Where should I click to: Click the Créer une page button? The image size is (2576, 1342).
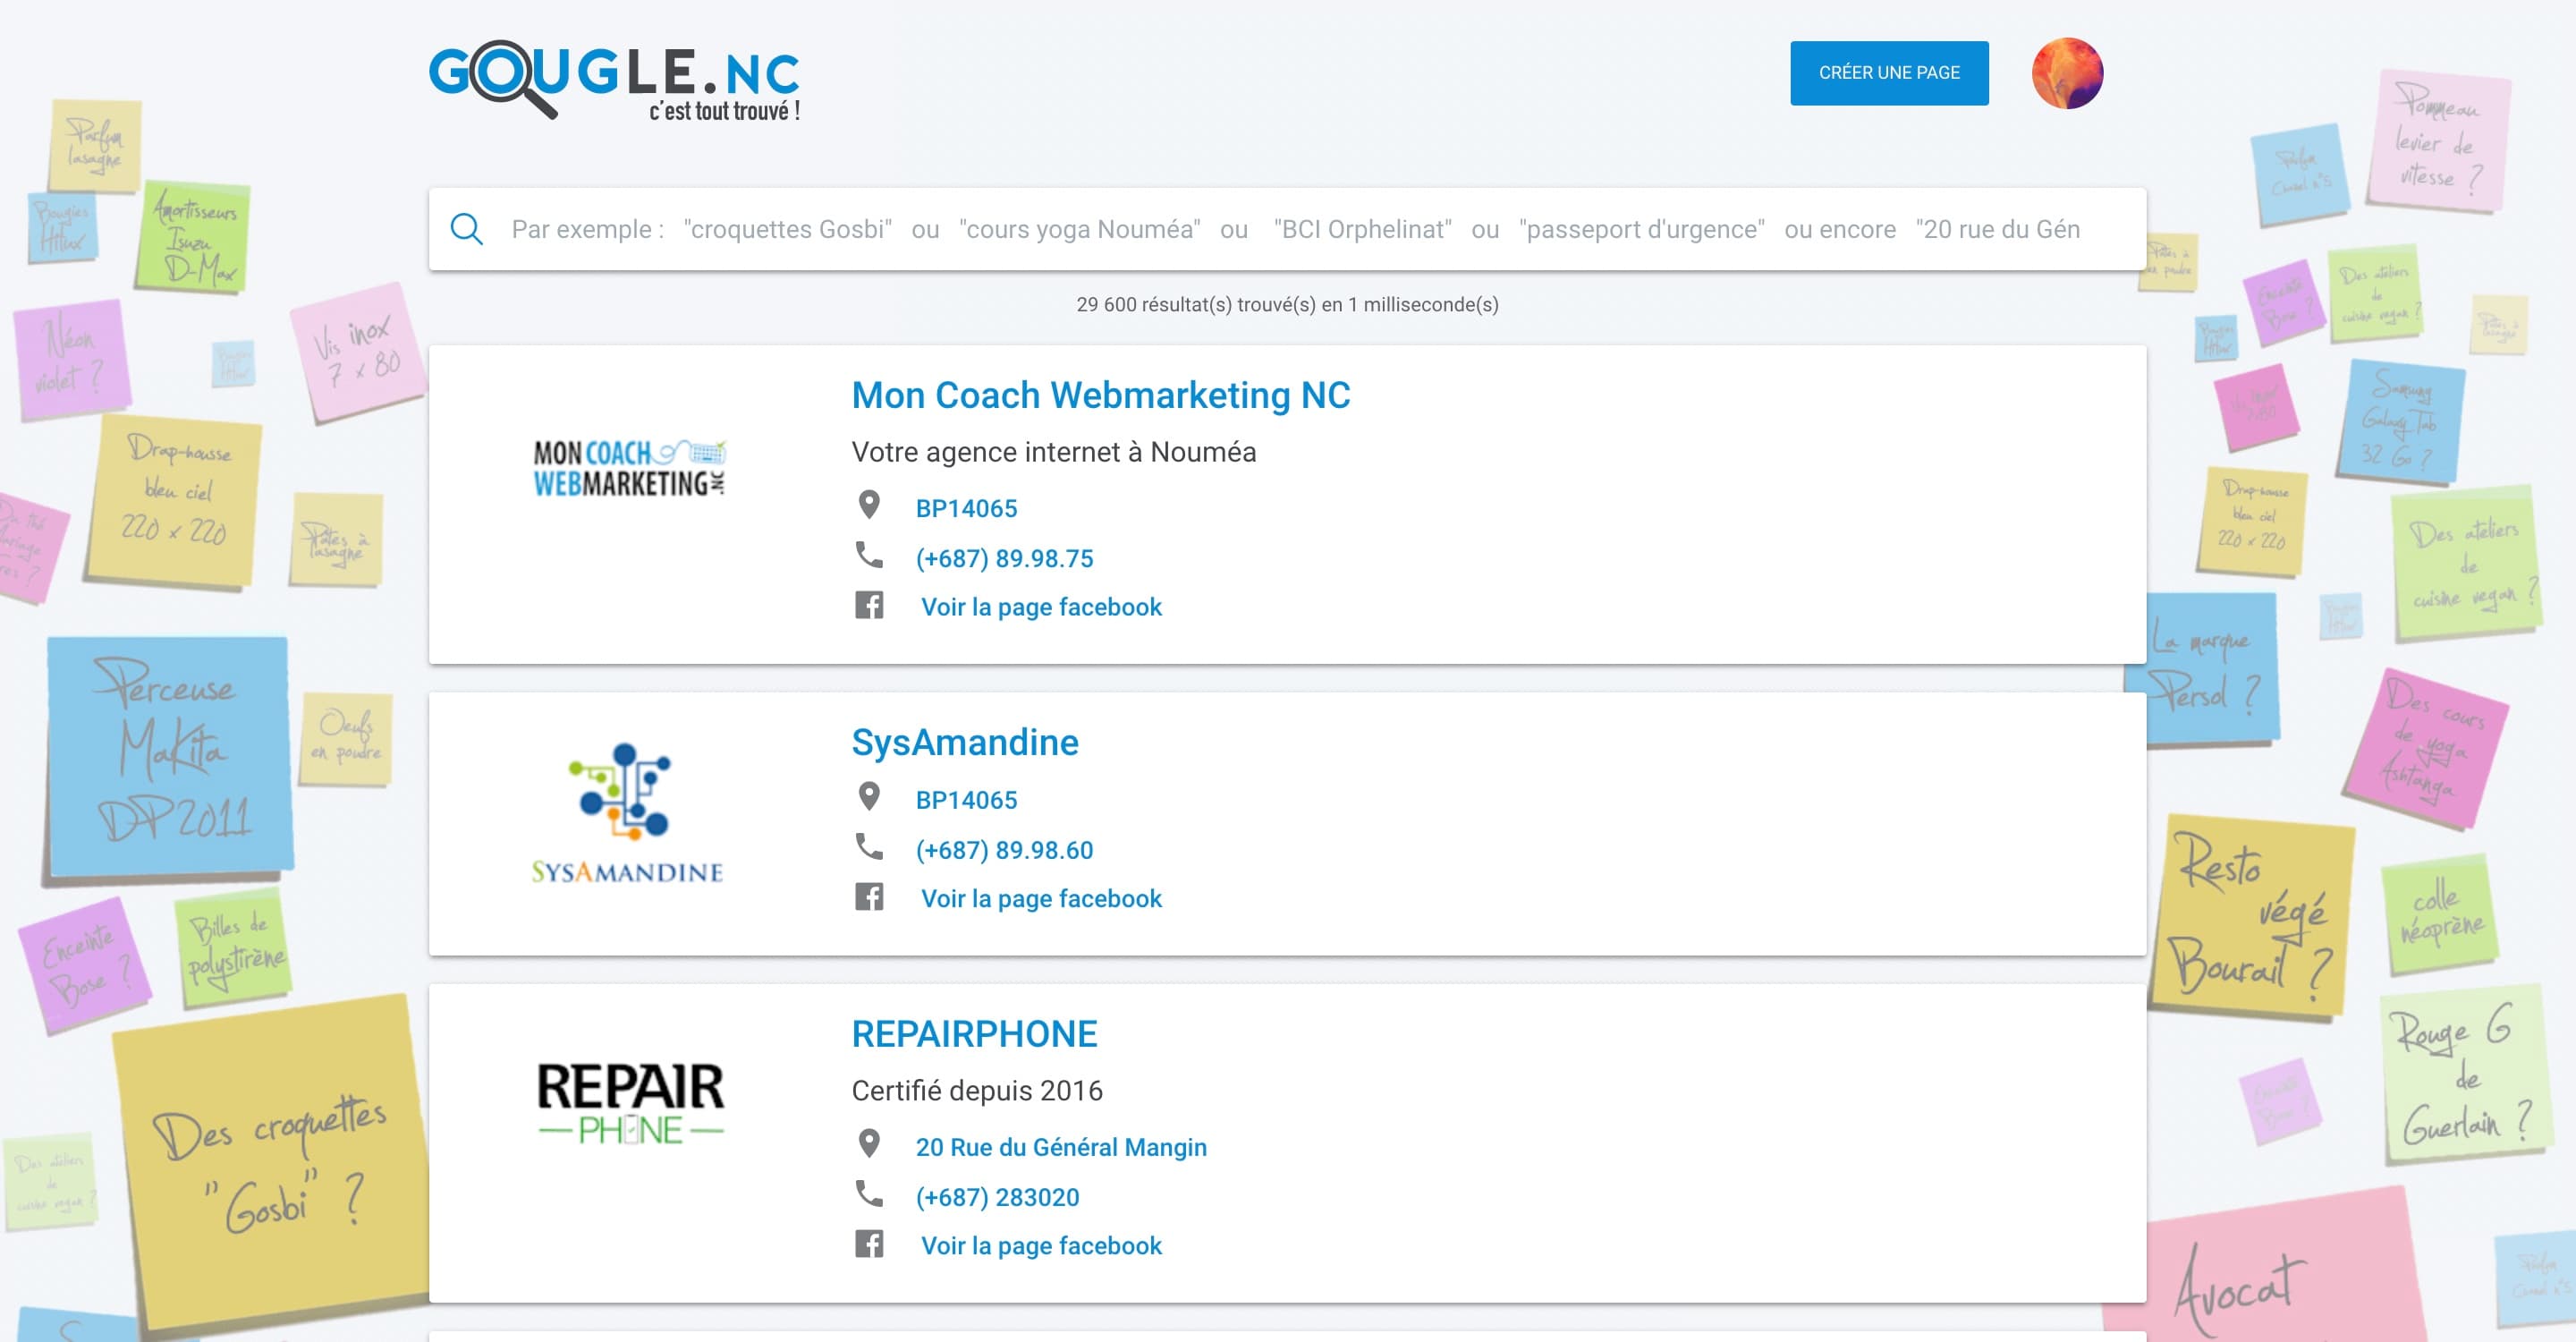pos(1888,73)
